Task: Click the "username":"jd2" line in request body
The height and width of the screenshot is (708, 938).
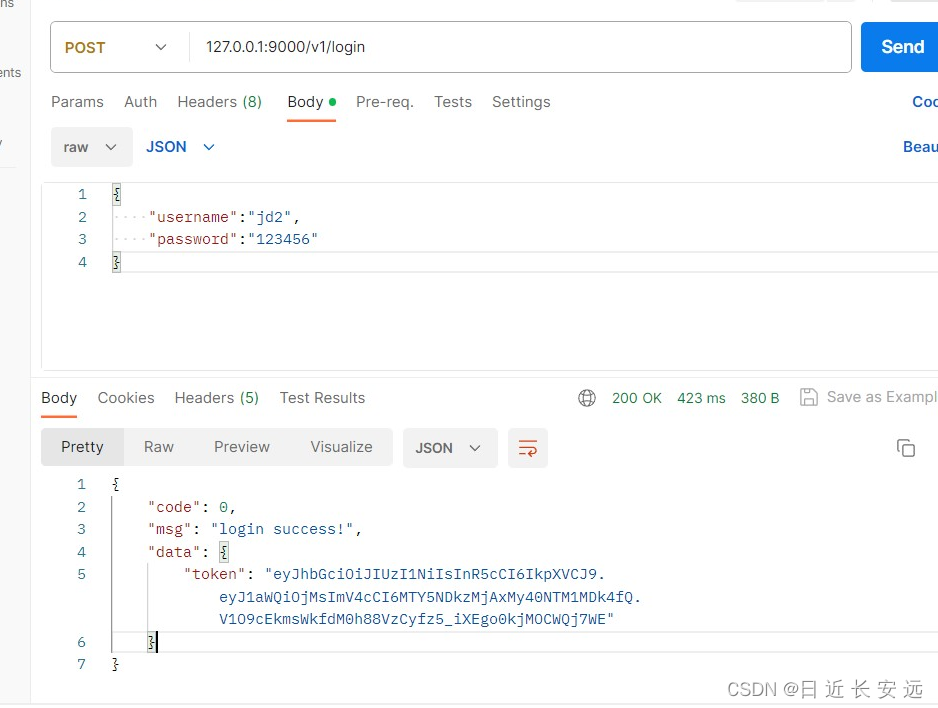Action: tap(224, 216)
